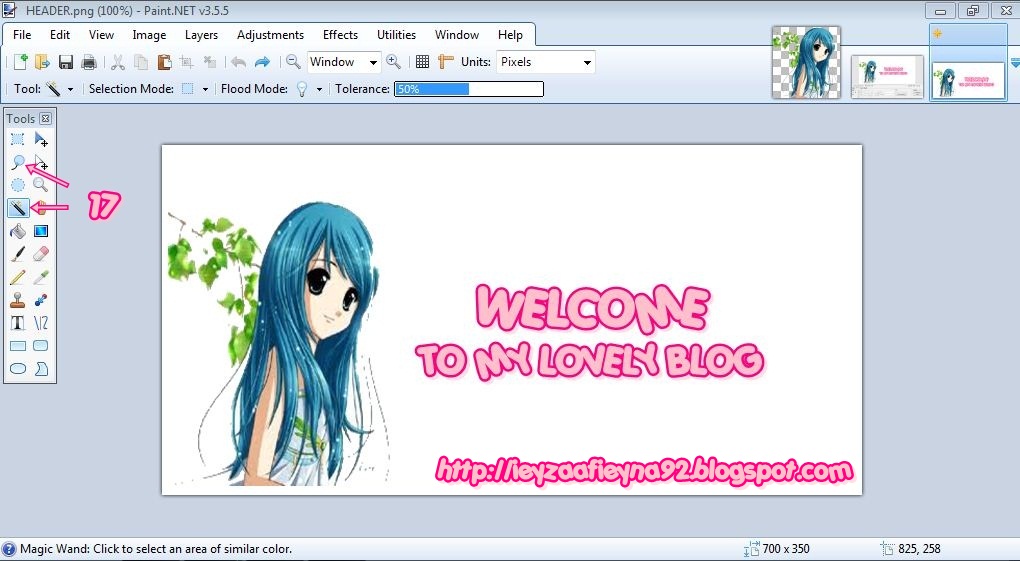Select the Line/Curve tool
Screen dimensions: 1020x561
coord(41,323)
